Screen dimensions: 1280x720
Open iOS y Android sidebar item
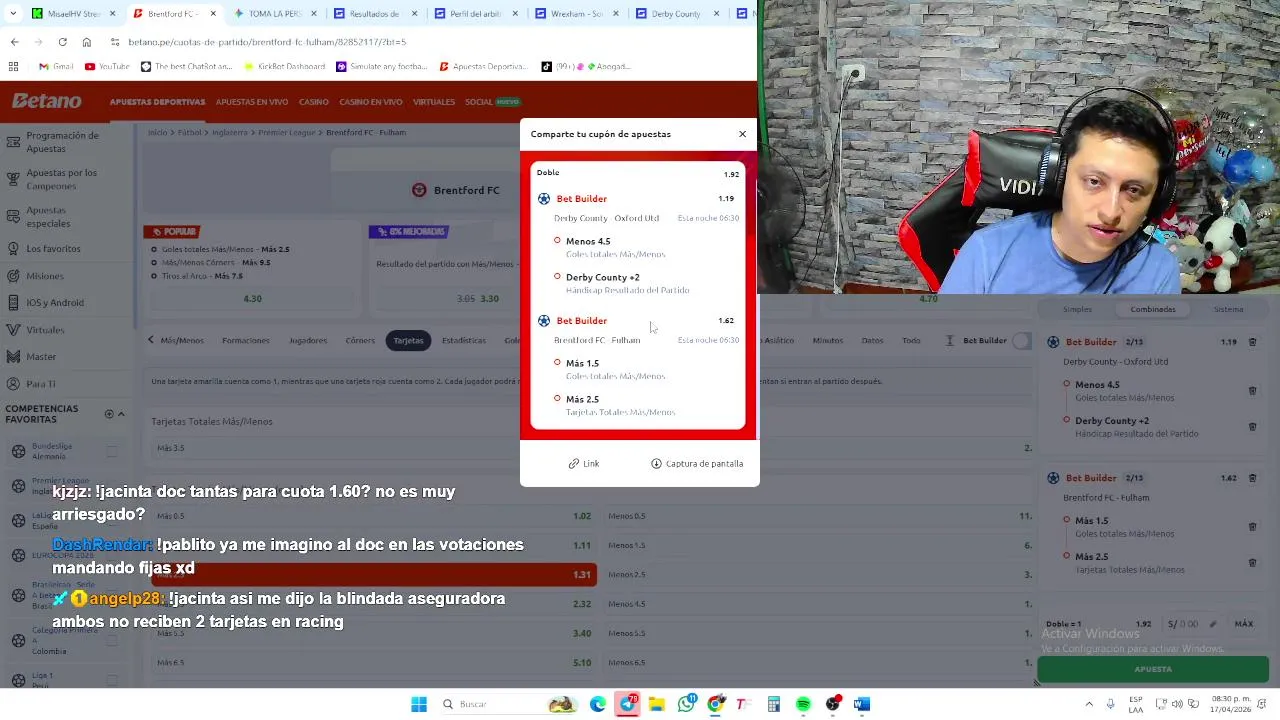[x=55, y=303]
